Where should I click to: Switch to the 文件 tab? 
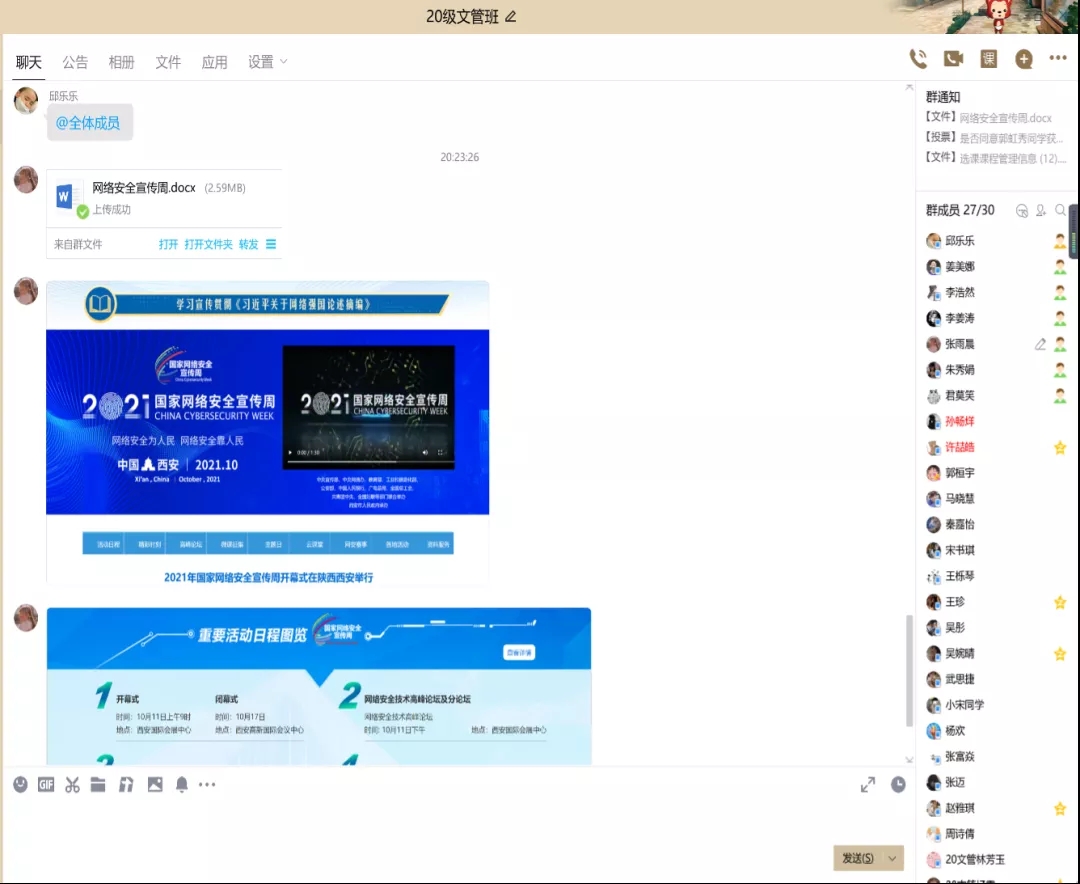click(x=168, y=62)
